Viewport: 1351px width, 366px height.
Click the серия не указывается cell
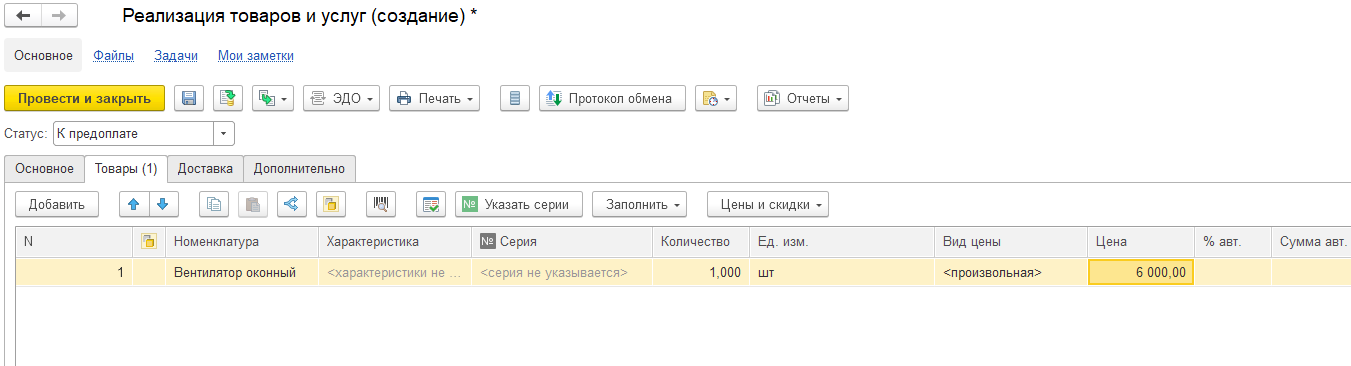pyautogui.click(x=562, y=272)
